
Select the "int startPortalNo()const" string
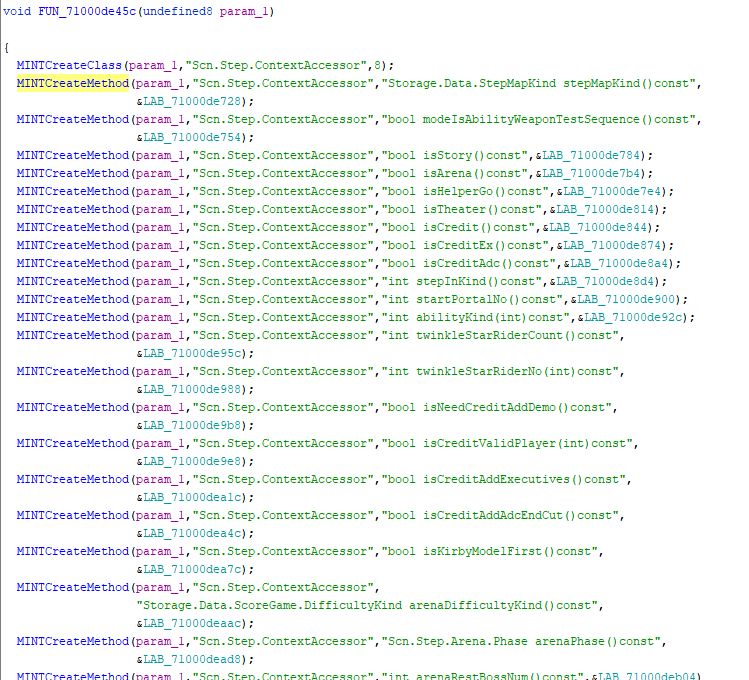[472, 299]
